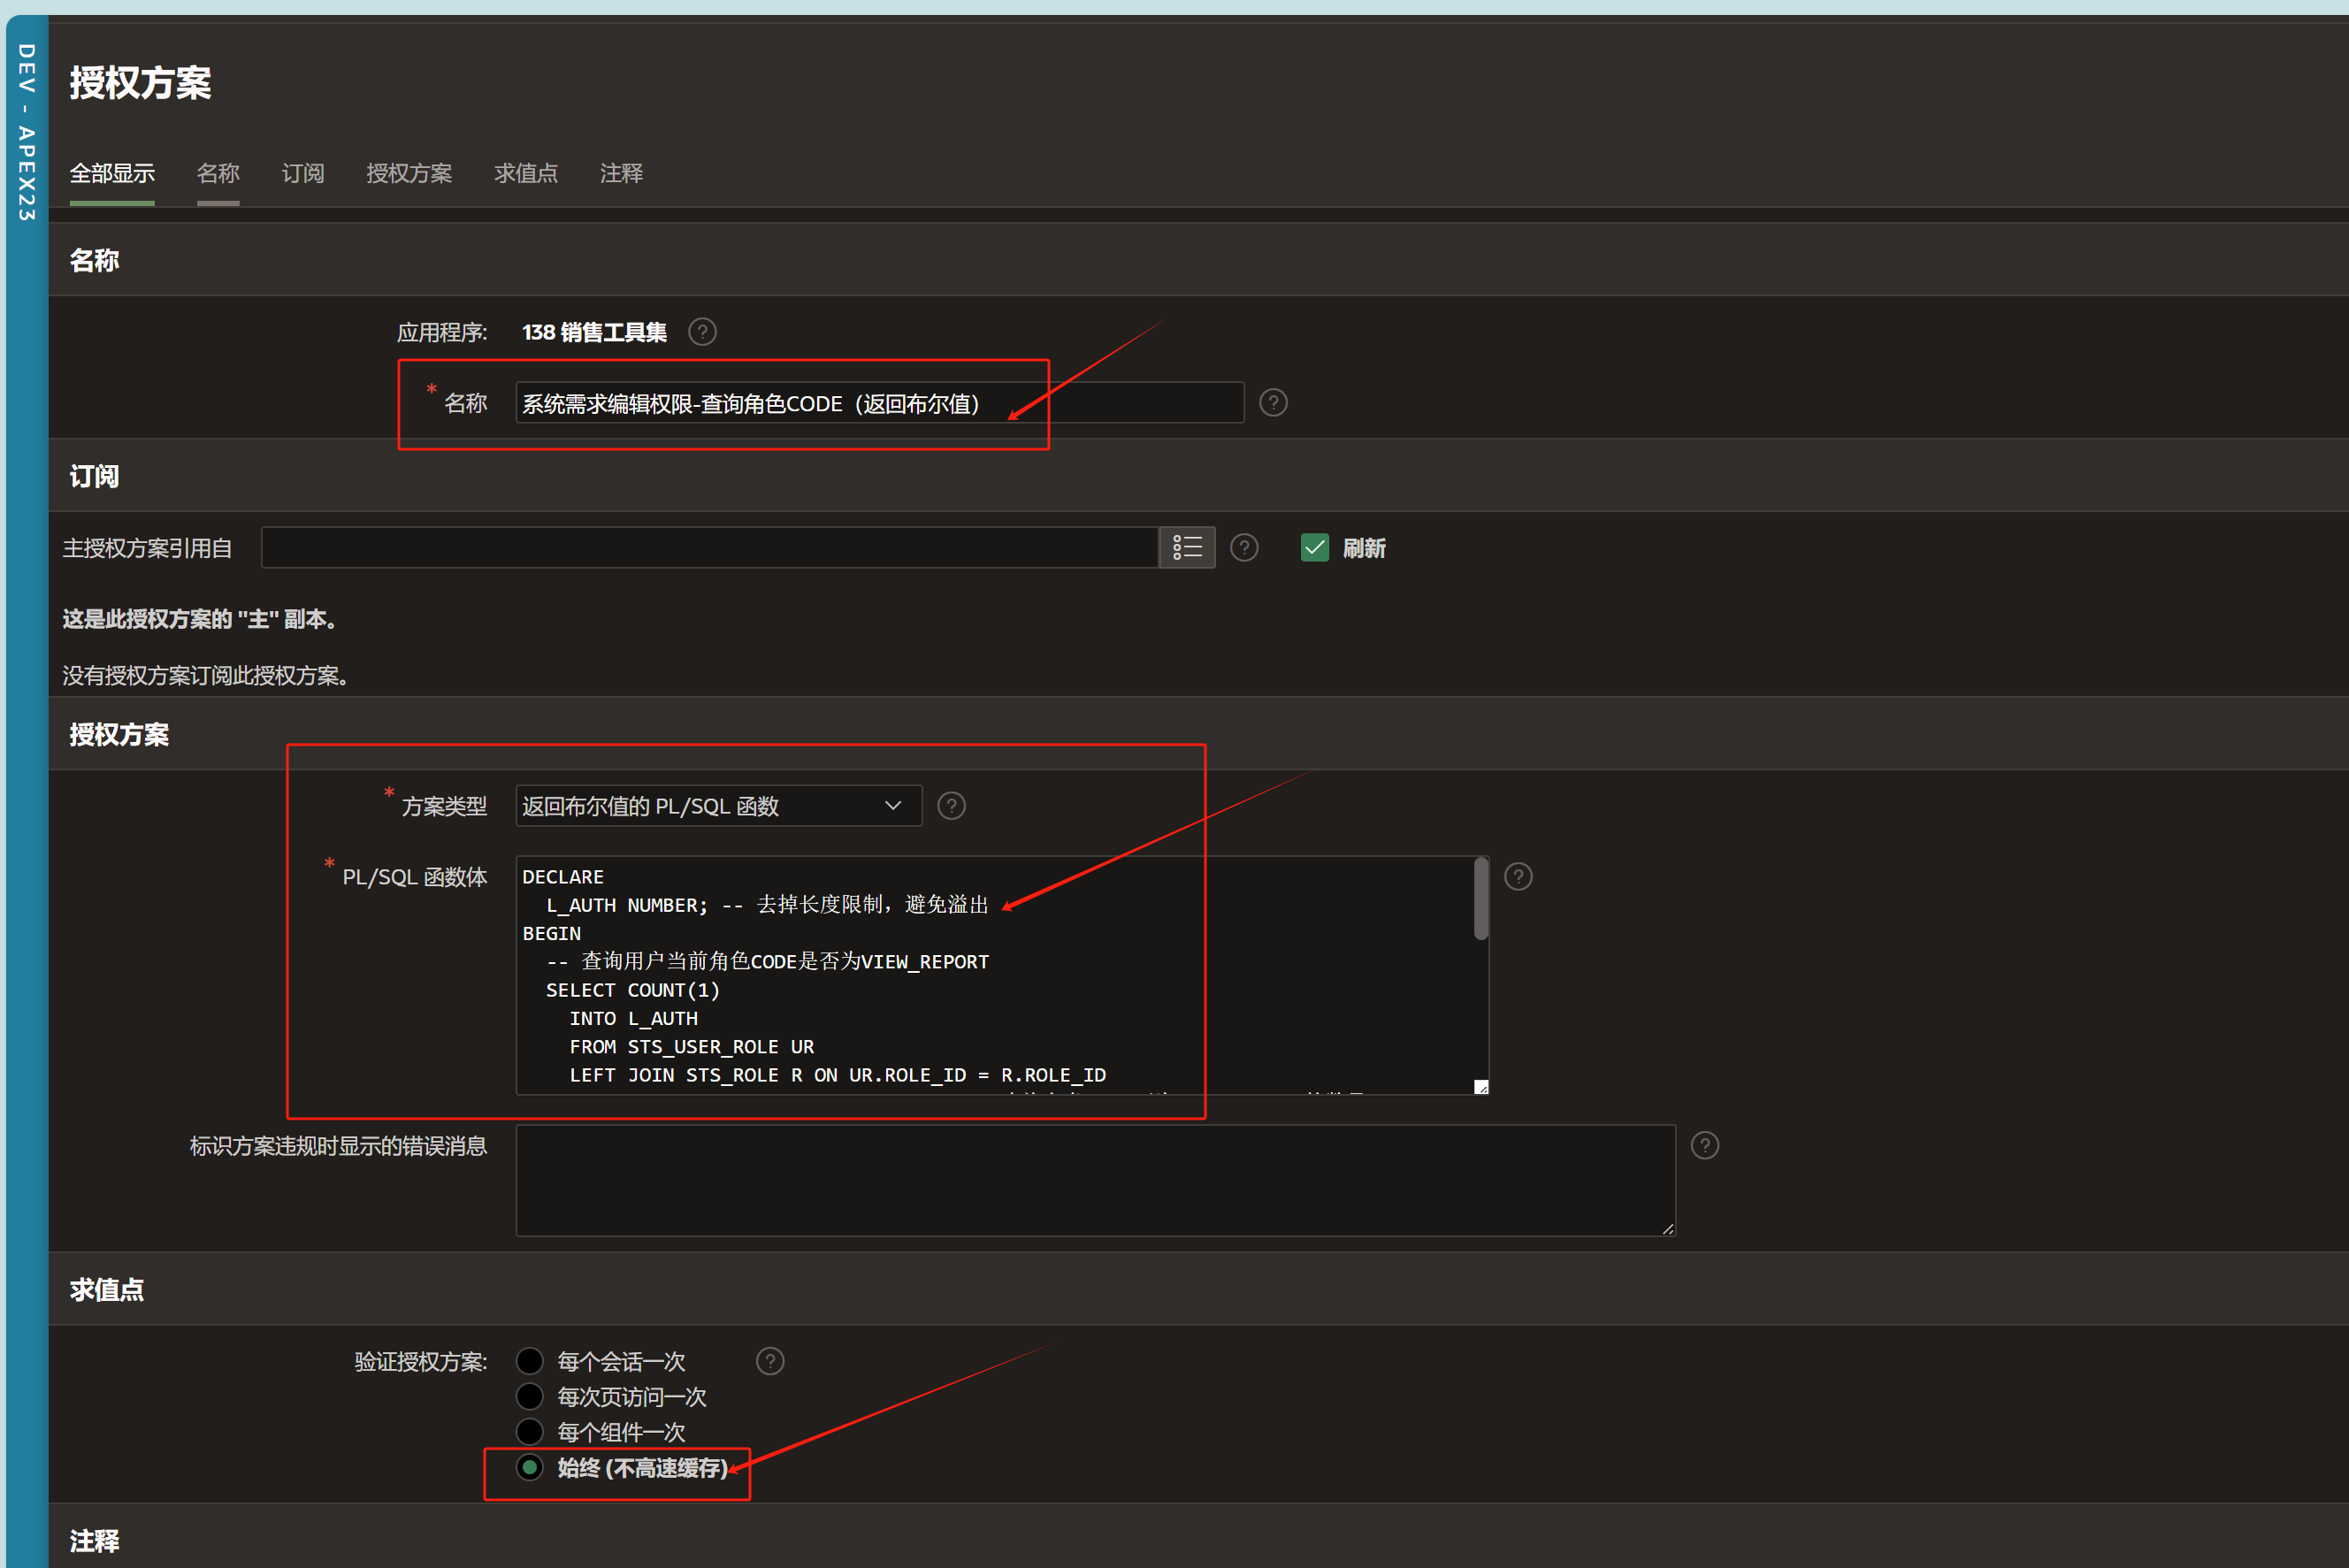
Task: Switch to the 注释 tab
Action: click(x=620, y=173)
